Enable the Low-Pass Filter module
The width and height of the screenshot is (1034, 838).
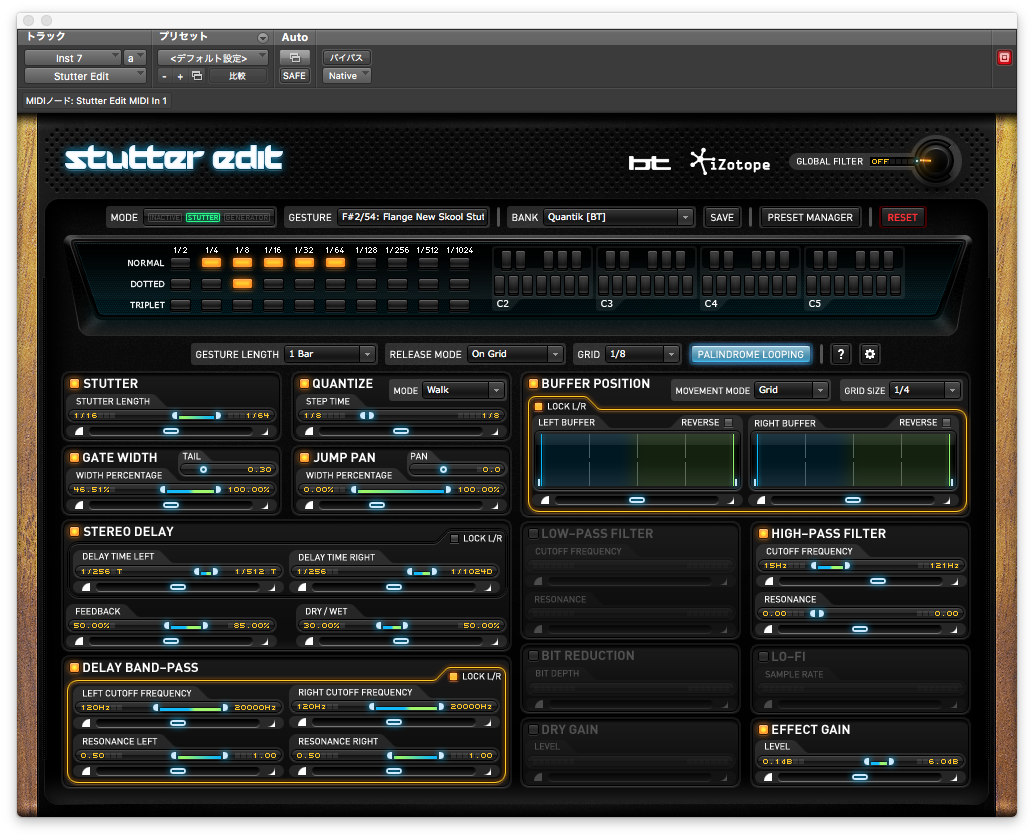pyautogui.click(x=533, y=533)
